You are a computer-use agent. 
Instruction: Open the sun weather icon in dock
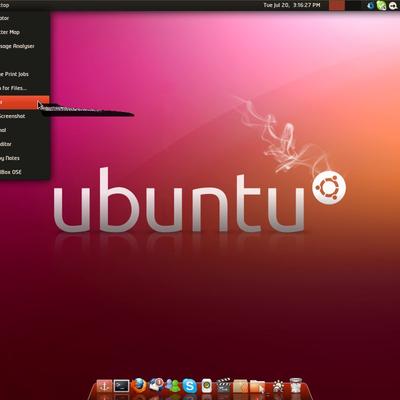tap(278, 386)
